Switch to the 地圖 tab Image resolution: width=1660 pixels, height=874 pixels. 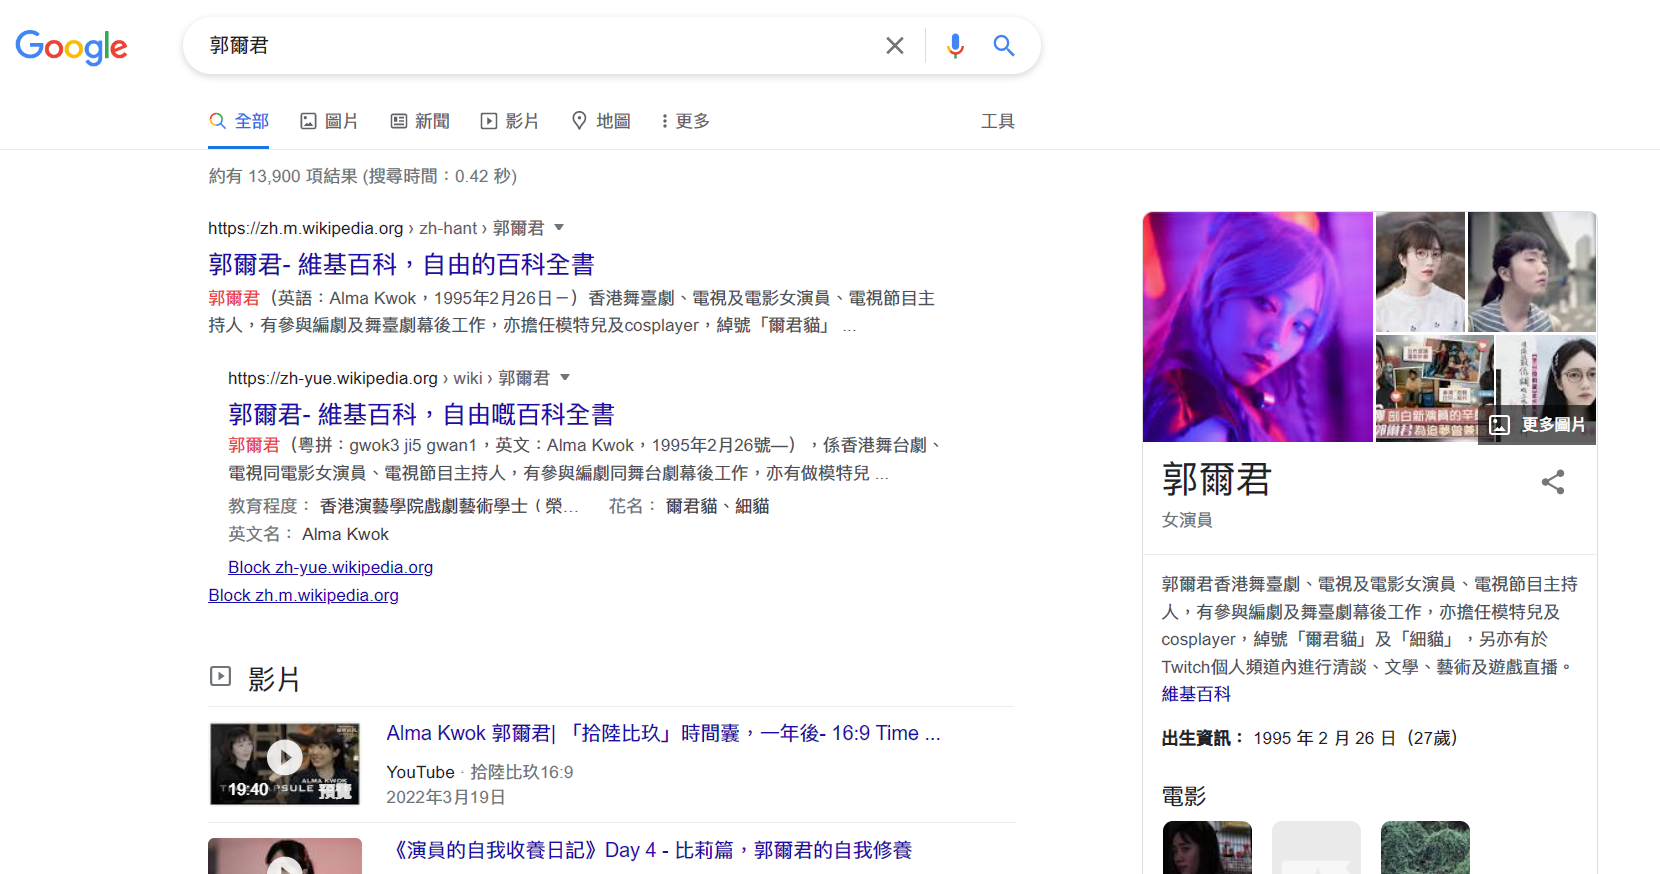(601, 121)
